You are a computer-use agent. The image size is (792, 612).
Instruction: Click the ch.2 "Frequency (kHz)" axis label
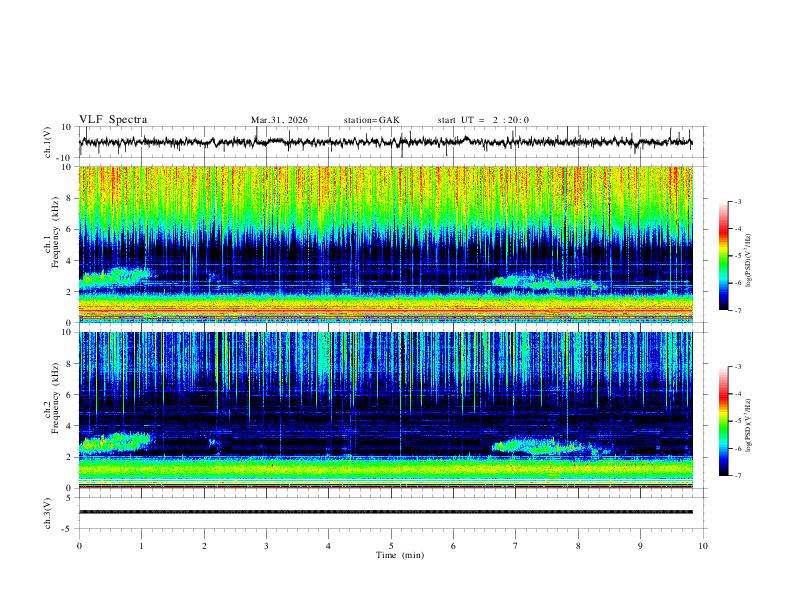point(55,398)
